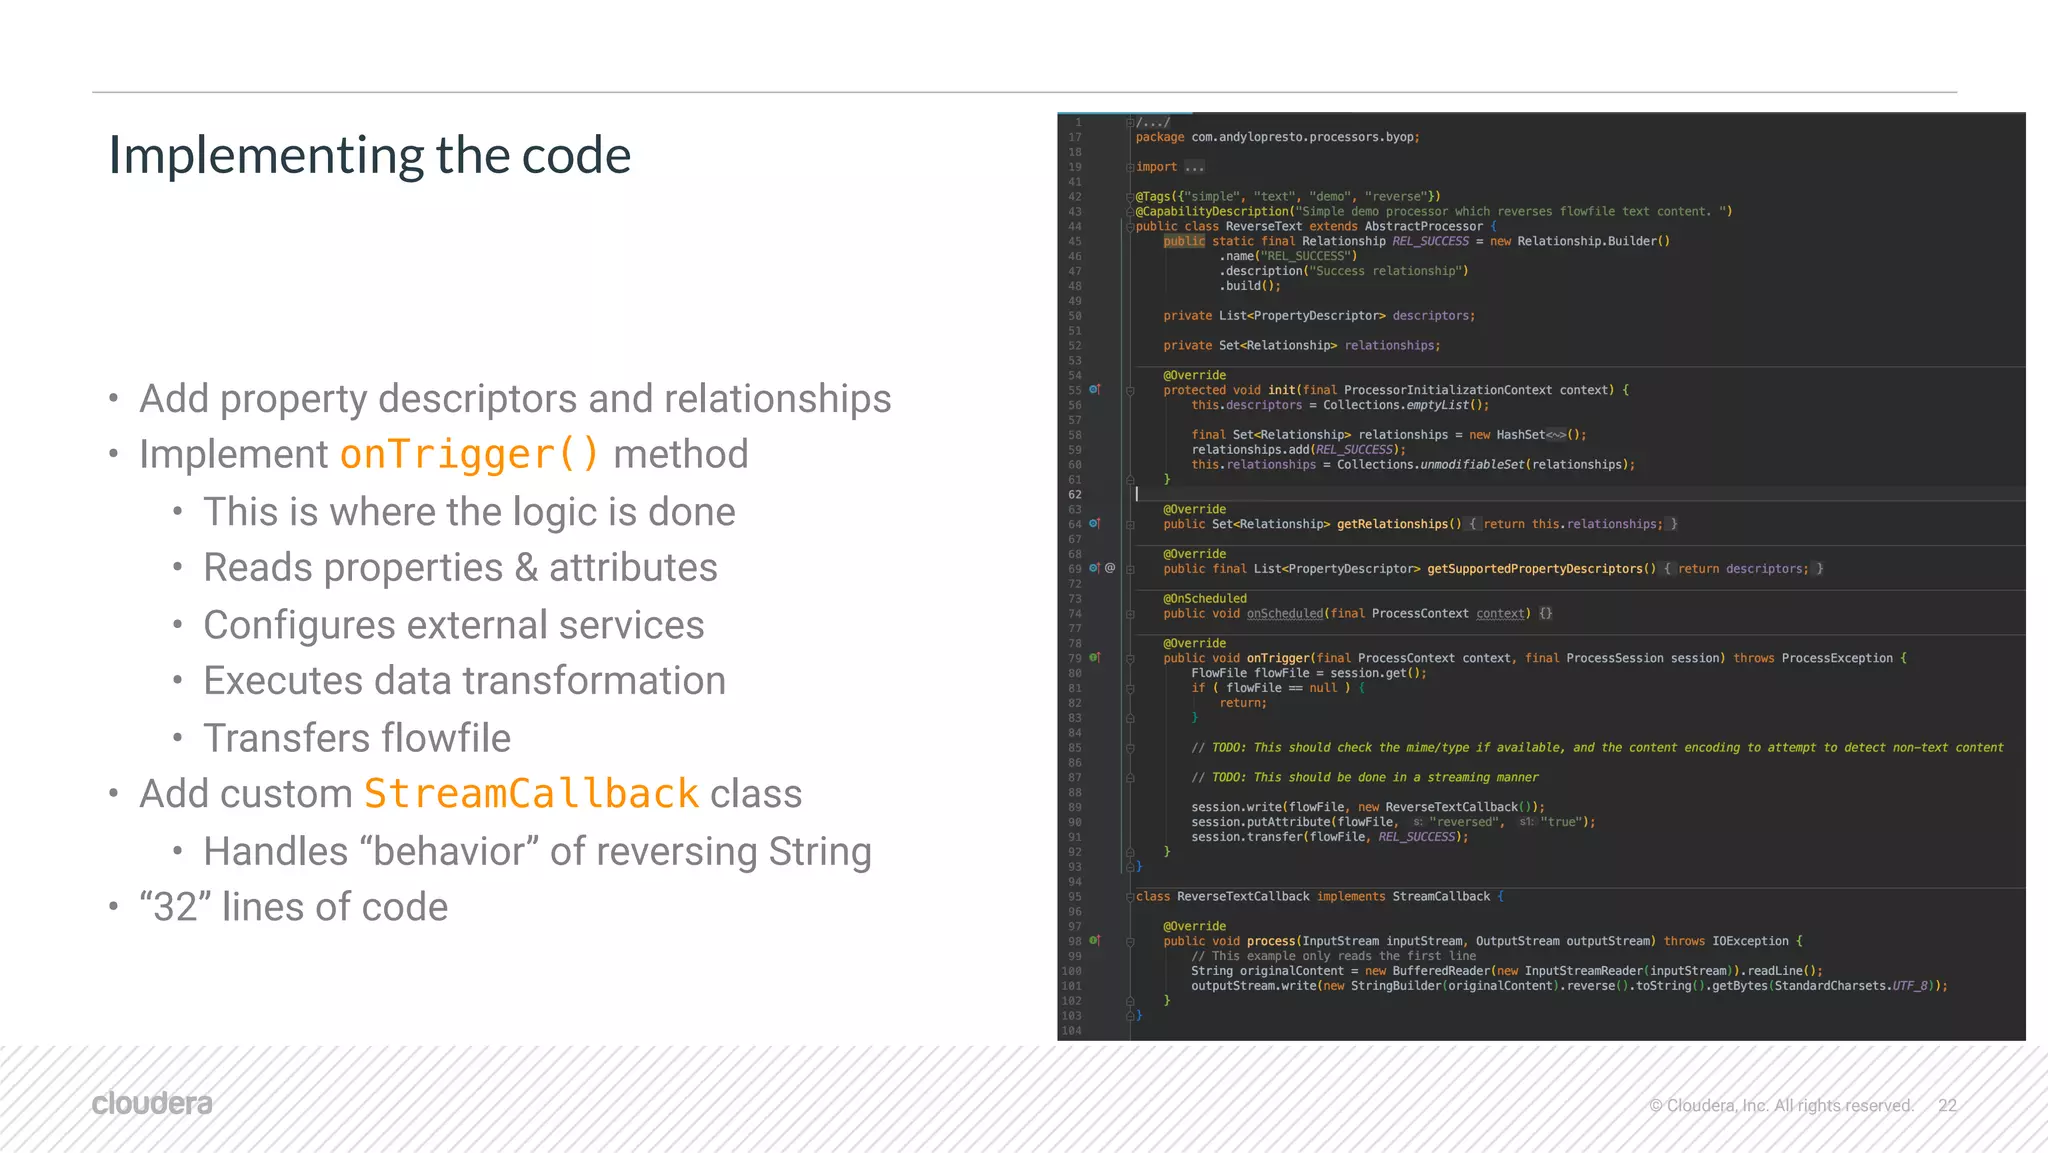
Task: Click AbstractProcessor in the class declaration
Action: pyautogui.click(x=1424, y=227)
